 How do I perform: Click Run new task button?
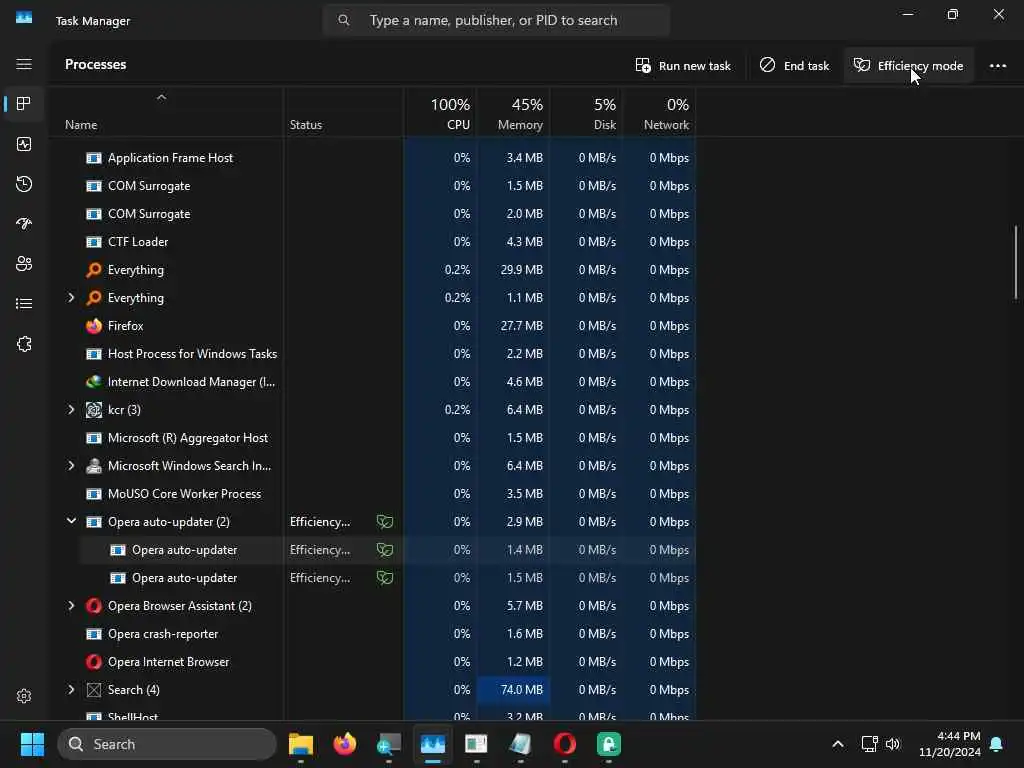tap(683, 65)
